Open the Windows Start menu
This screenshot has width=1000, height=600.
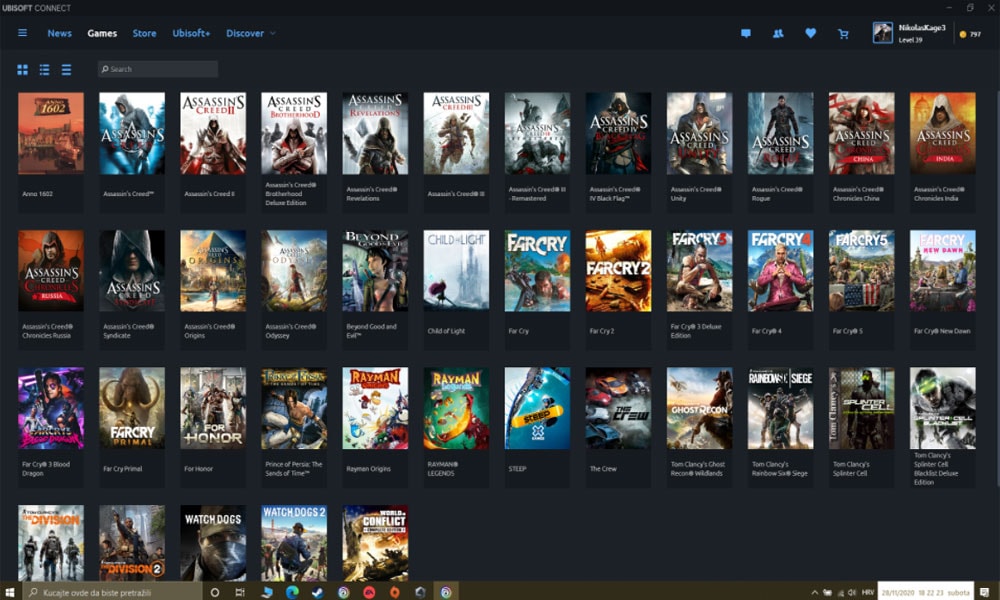tap(10, 592)
